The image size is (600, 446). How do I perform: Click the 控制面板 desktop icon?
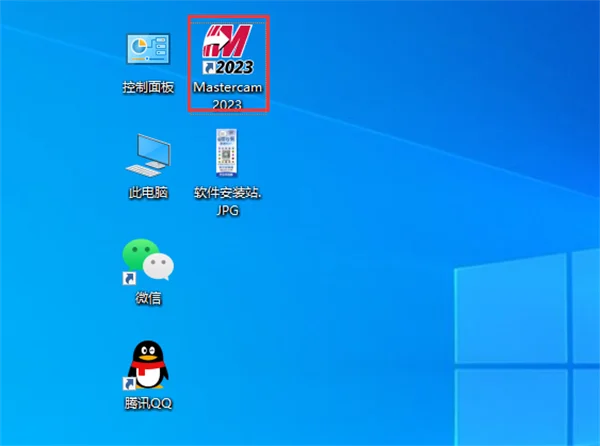148,49
